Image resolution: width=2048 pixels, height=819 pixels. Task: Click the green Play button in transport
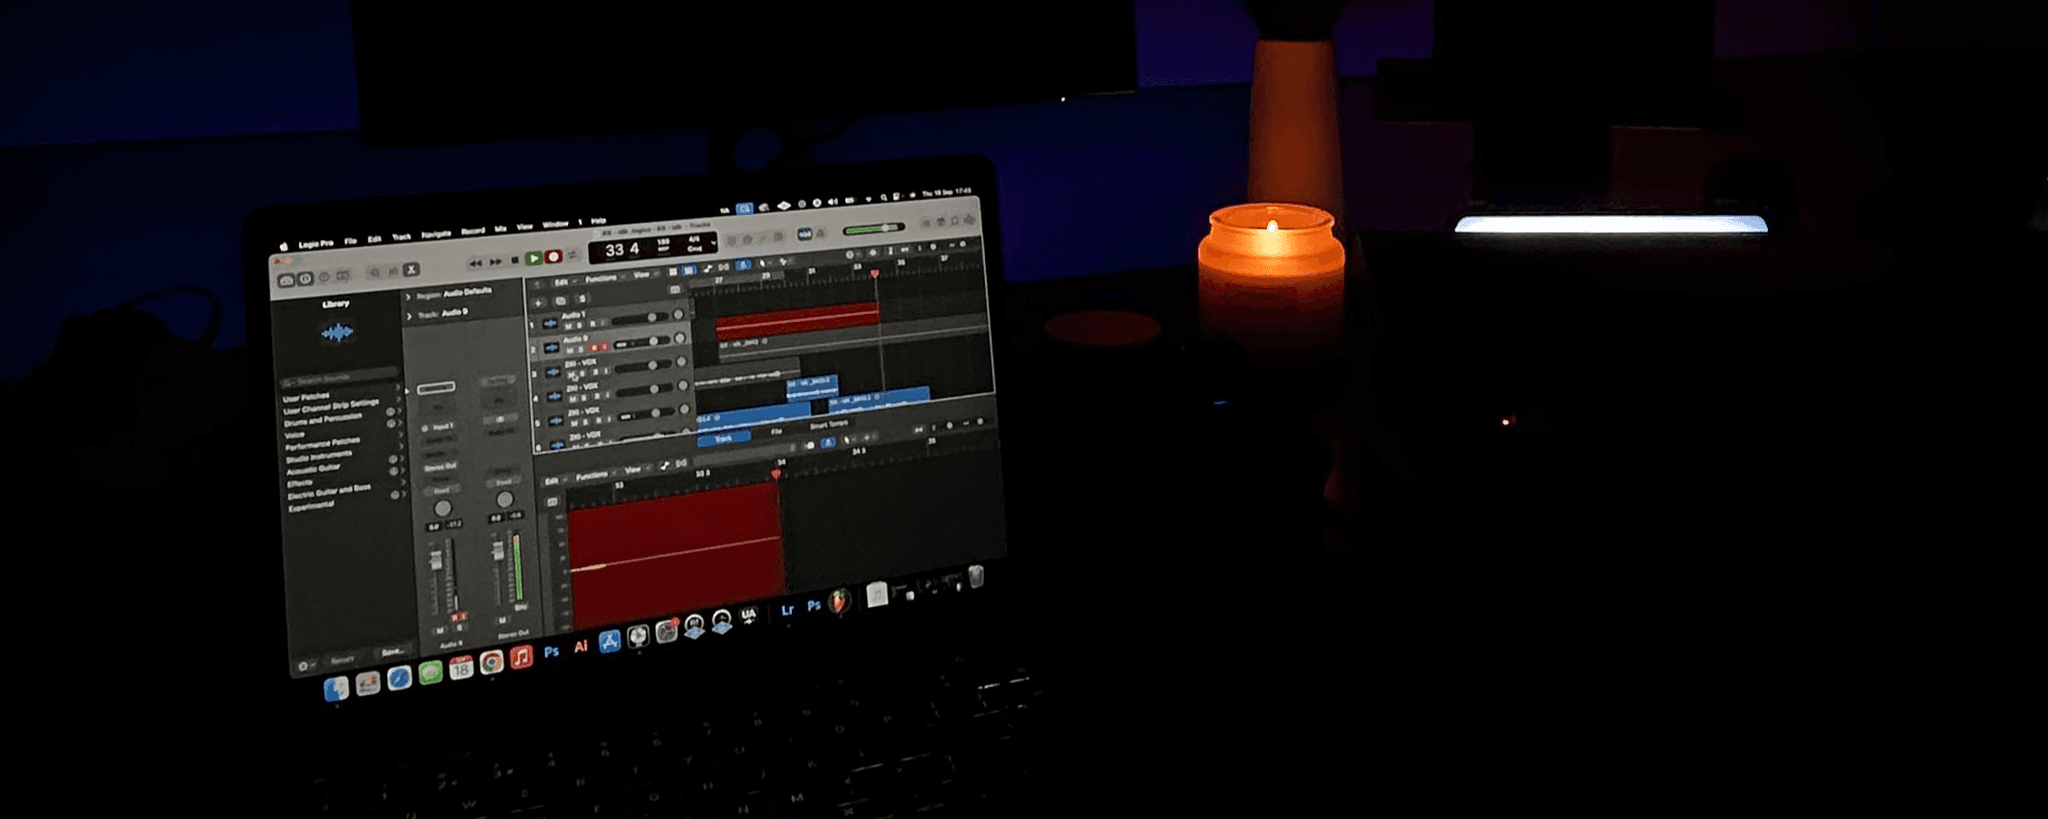[534, 259]
